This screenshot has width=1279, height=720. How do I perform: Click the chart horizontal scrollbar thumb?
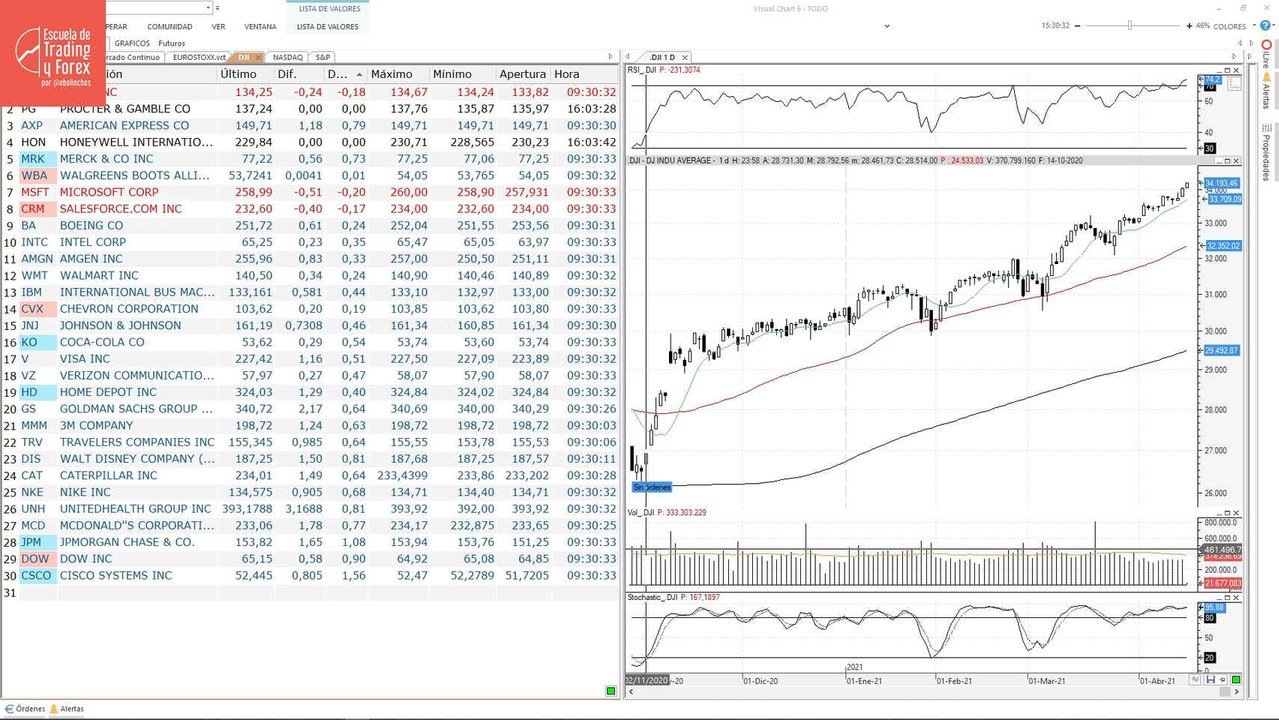[1225, 692]
